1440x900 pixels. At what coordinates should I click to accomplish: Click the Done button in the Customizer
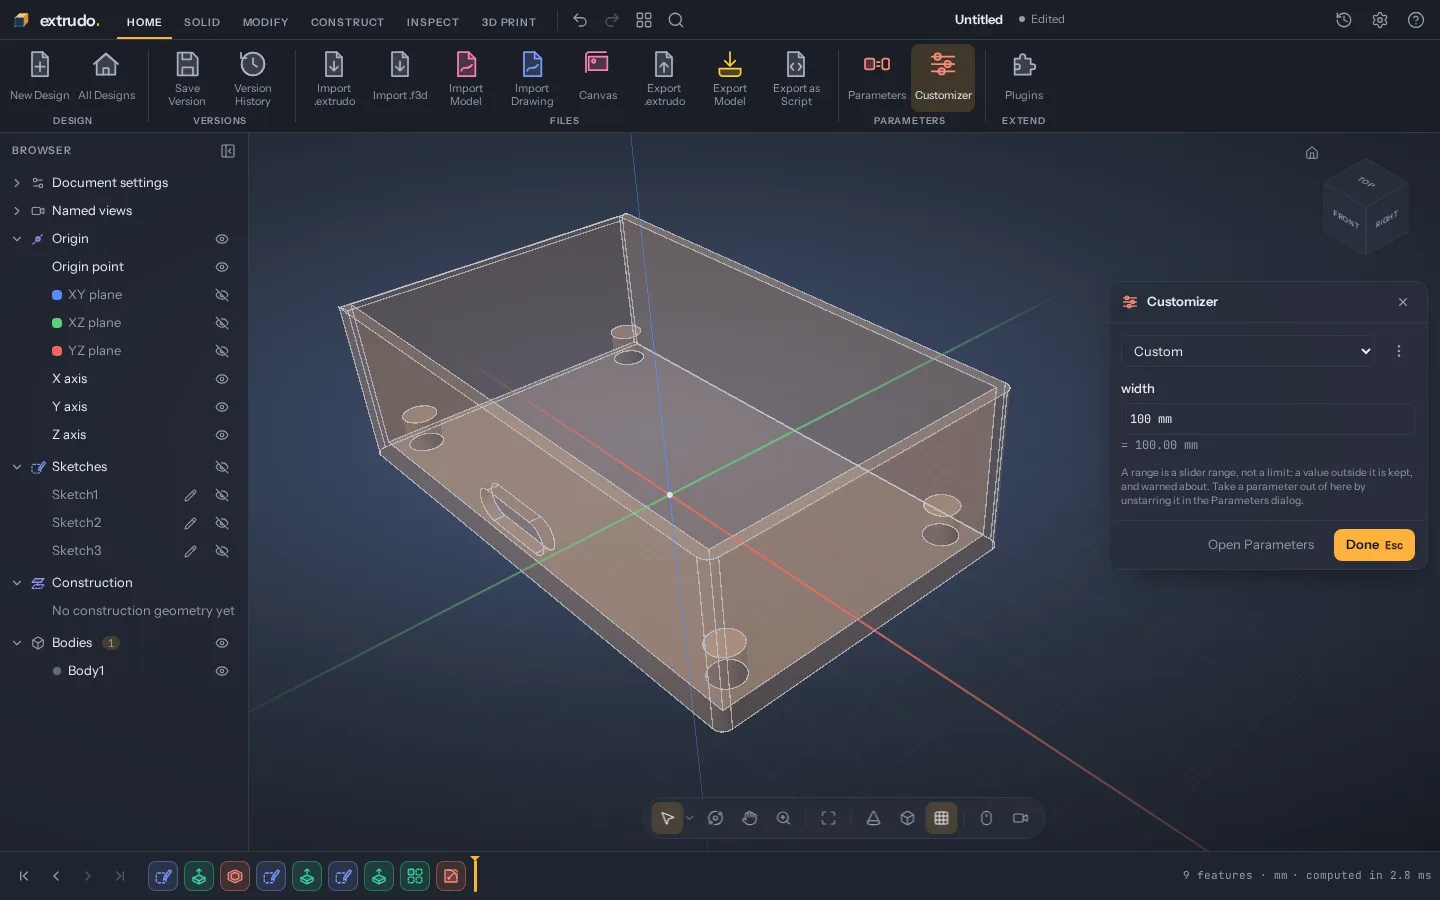(x=1374, y=545)
